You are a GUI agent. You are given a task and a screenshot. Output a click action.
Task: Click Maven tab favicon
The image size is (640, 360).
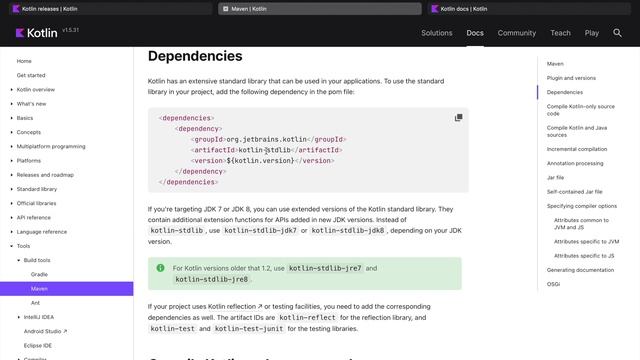tap(225, 9)
